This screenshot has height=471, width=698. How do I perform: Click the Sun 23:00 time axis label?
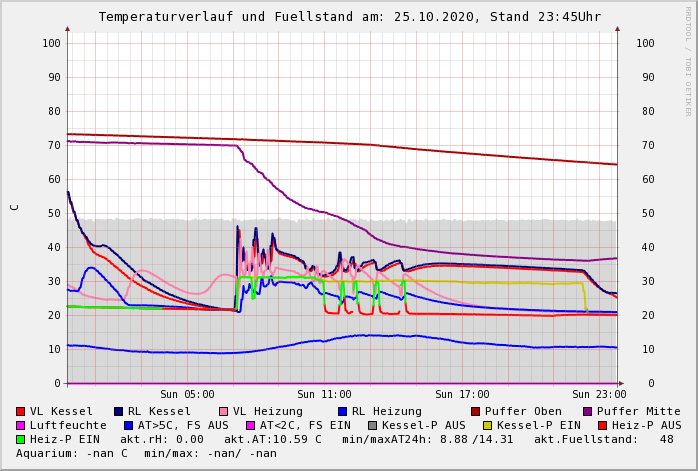(599, 394)
